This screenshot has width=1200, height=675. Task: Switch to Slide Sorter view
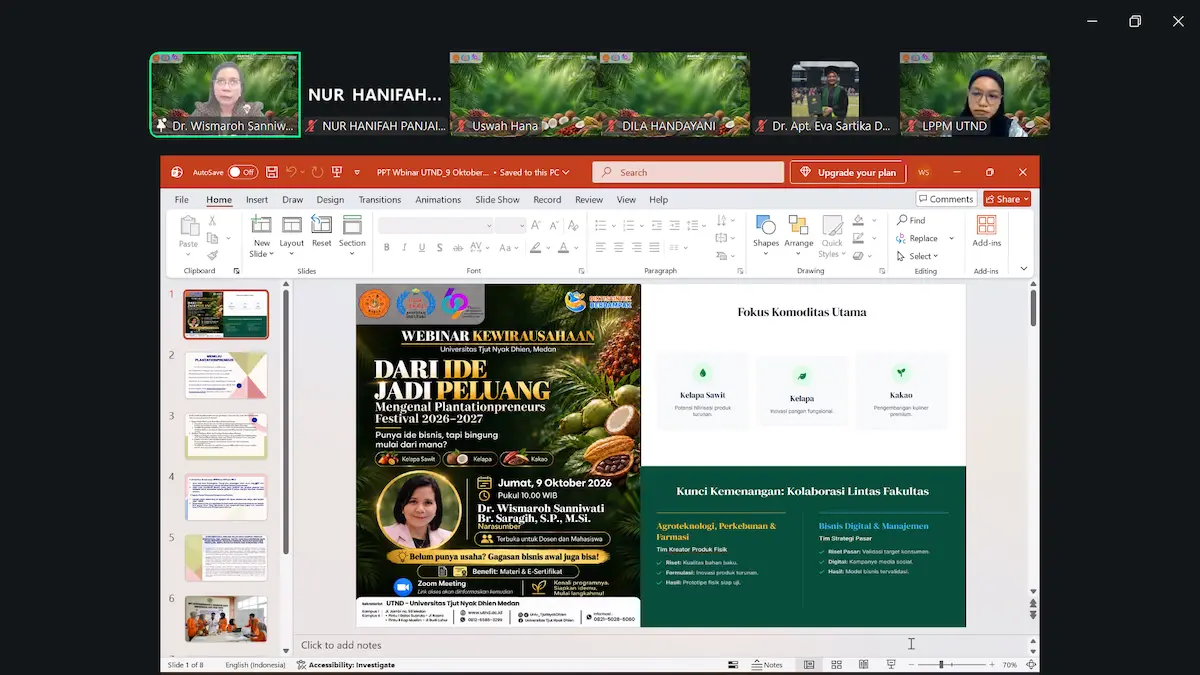[836, 664]
